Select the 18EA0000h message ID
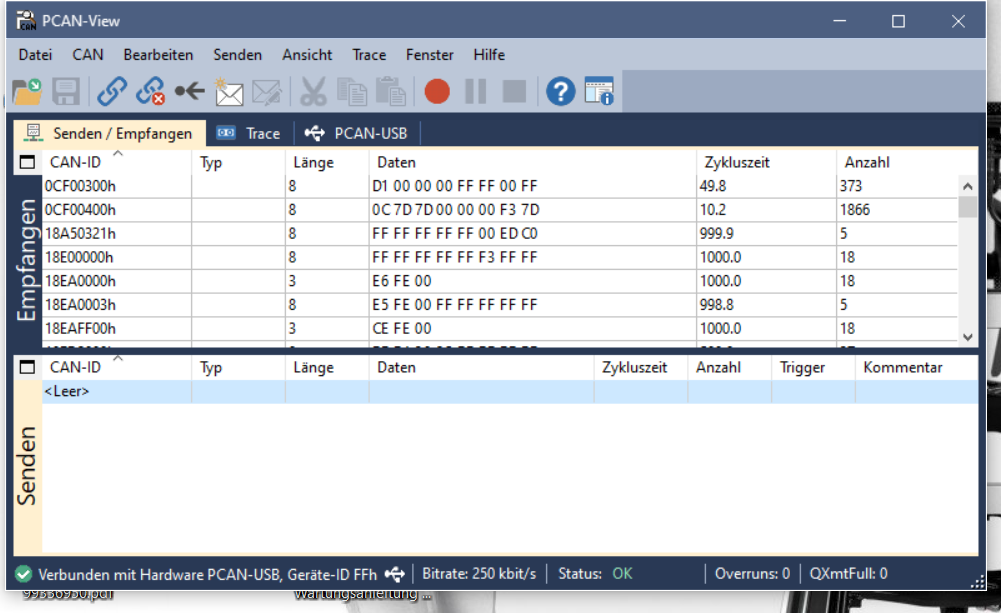This screenshot has height=613, width=1001. (80, 281)
